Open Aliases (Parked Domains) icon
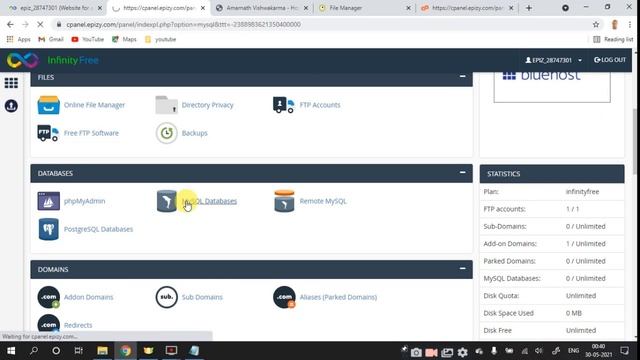Image resolution: width=640 pixels, height=360 pixels. coord(284,297)
